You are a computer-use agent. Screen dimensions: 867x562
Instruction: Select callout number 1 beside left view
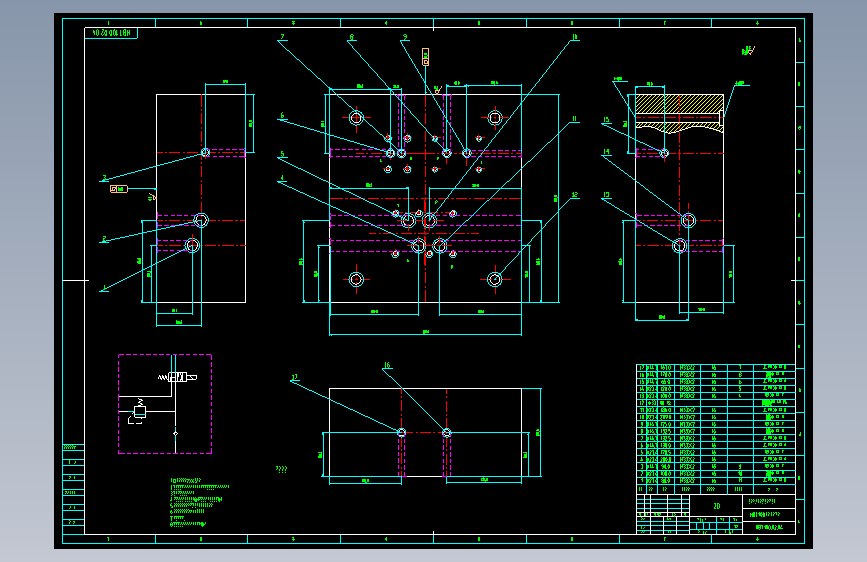[x=105, y=288]
